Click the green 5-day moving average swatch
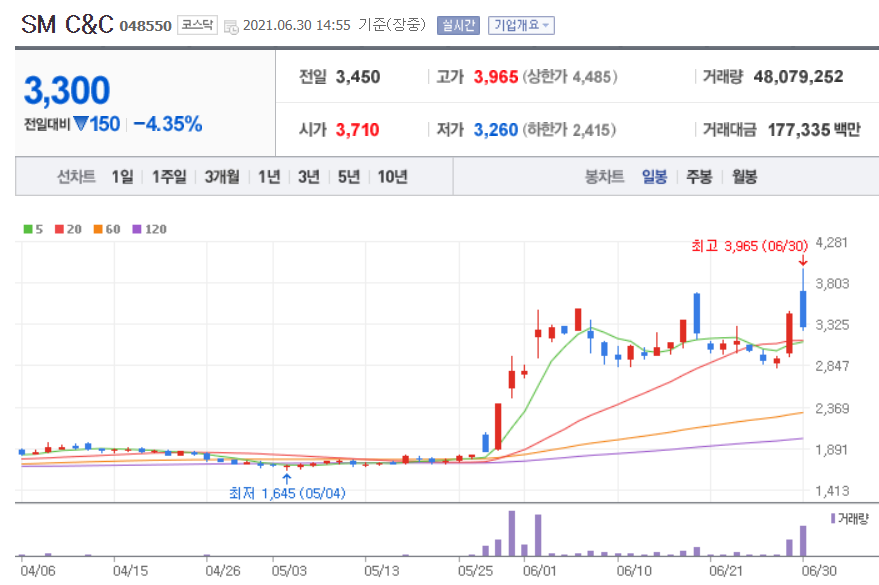Screen dimensions: 879x585 tap(28, 229)
